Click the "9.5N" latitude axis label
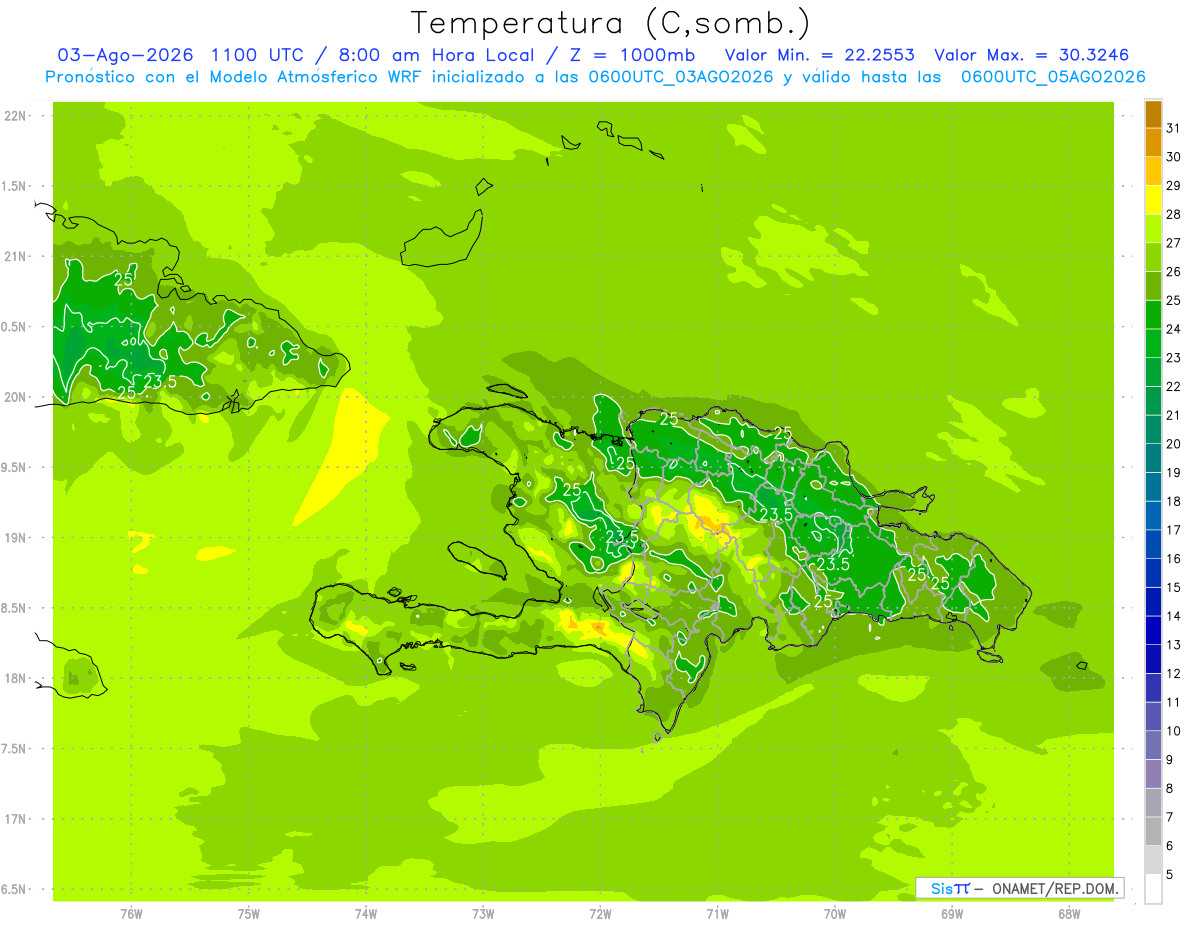This screenshot has width=1200, height=927. click(x=15, y=467)
